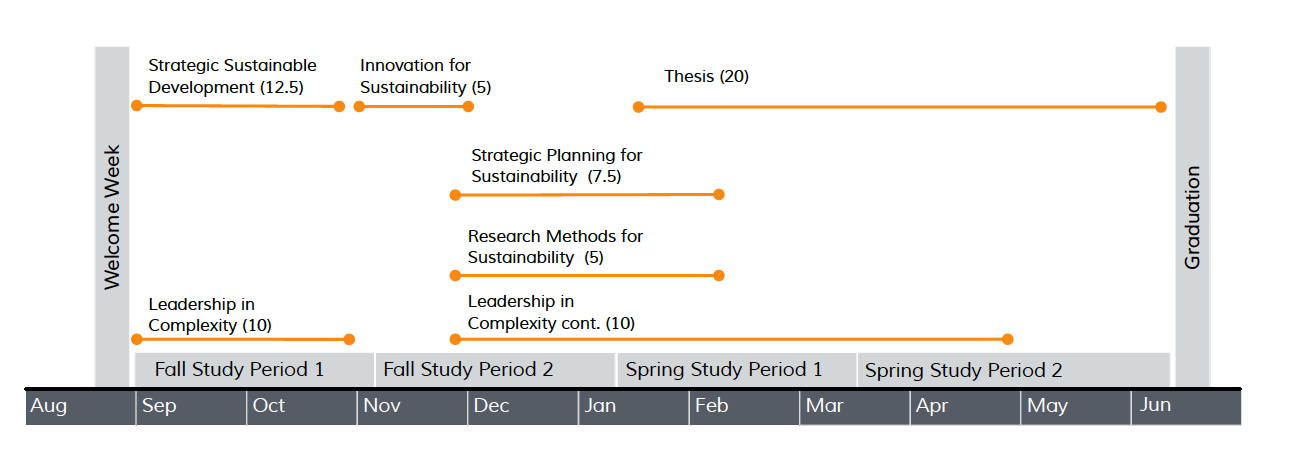Viewport: 1289px width, 459px height.
Task: Select Research Methods timeline start dot
Action: [456, 275]
